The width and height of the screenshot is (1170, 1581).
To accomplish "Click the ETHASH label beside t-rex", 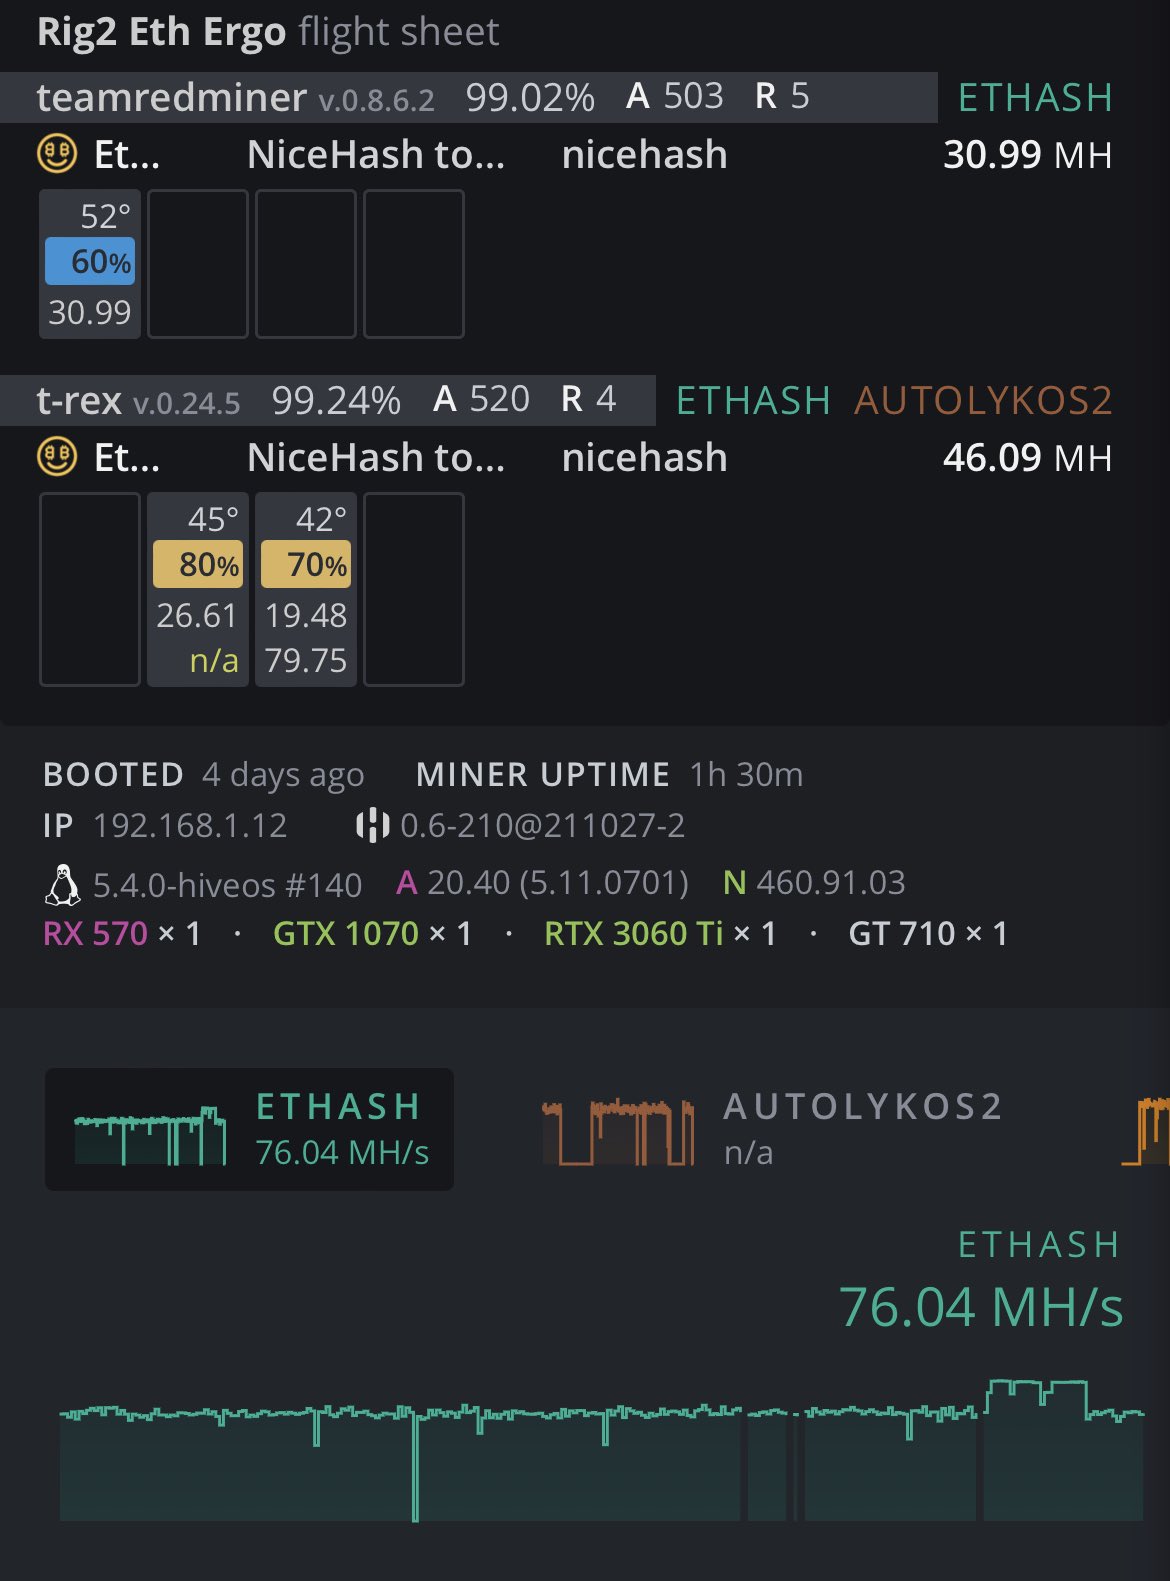I will pos(753,400).
